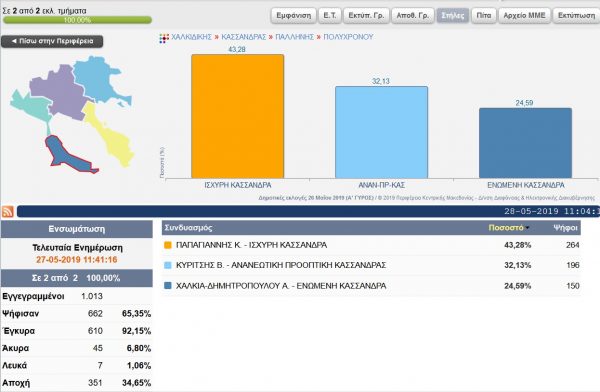Sort the table by Ψήφοι column
The height and width of the screenshot is (392, 600).
565,228
